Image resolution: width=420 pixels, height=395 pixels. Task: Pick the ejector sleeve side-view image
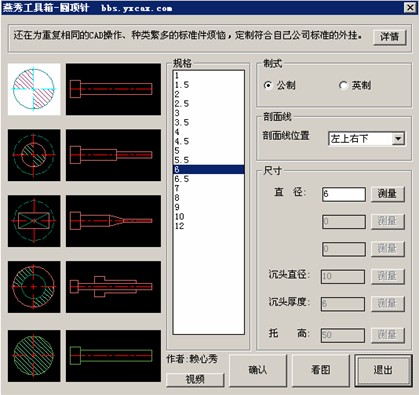point(113,287)
